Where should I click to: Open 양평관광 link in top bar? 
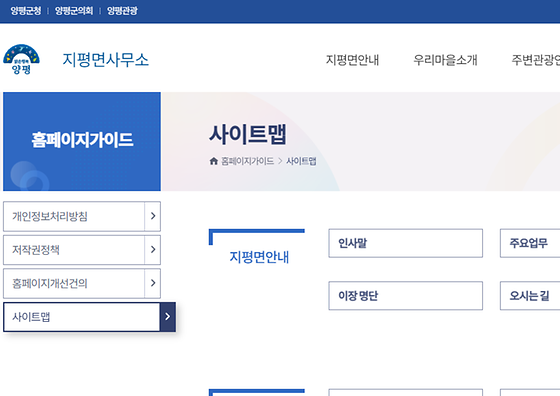[x=122, y=11]
